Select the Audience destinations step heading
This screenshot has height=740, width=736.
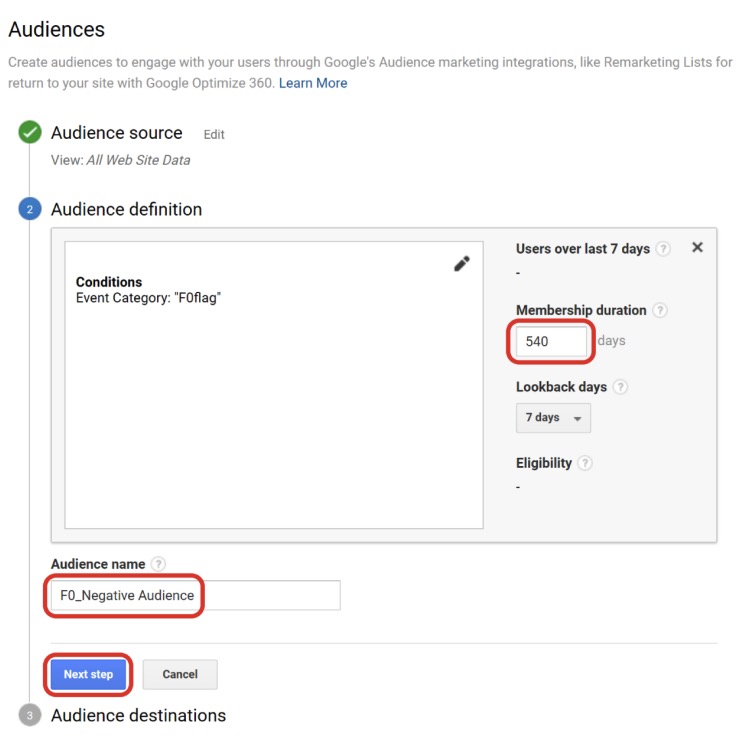point(138,715)
